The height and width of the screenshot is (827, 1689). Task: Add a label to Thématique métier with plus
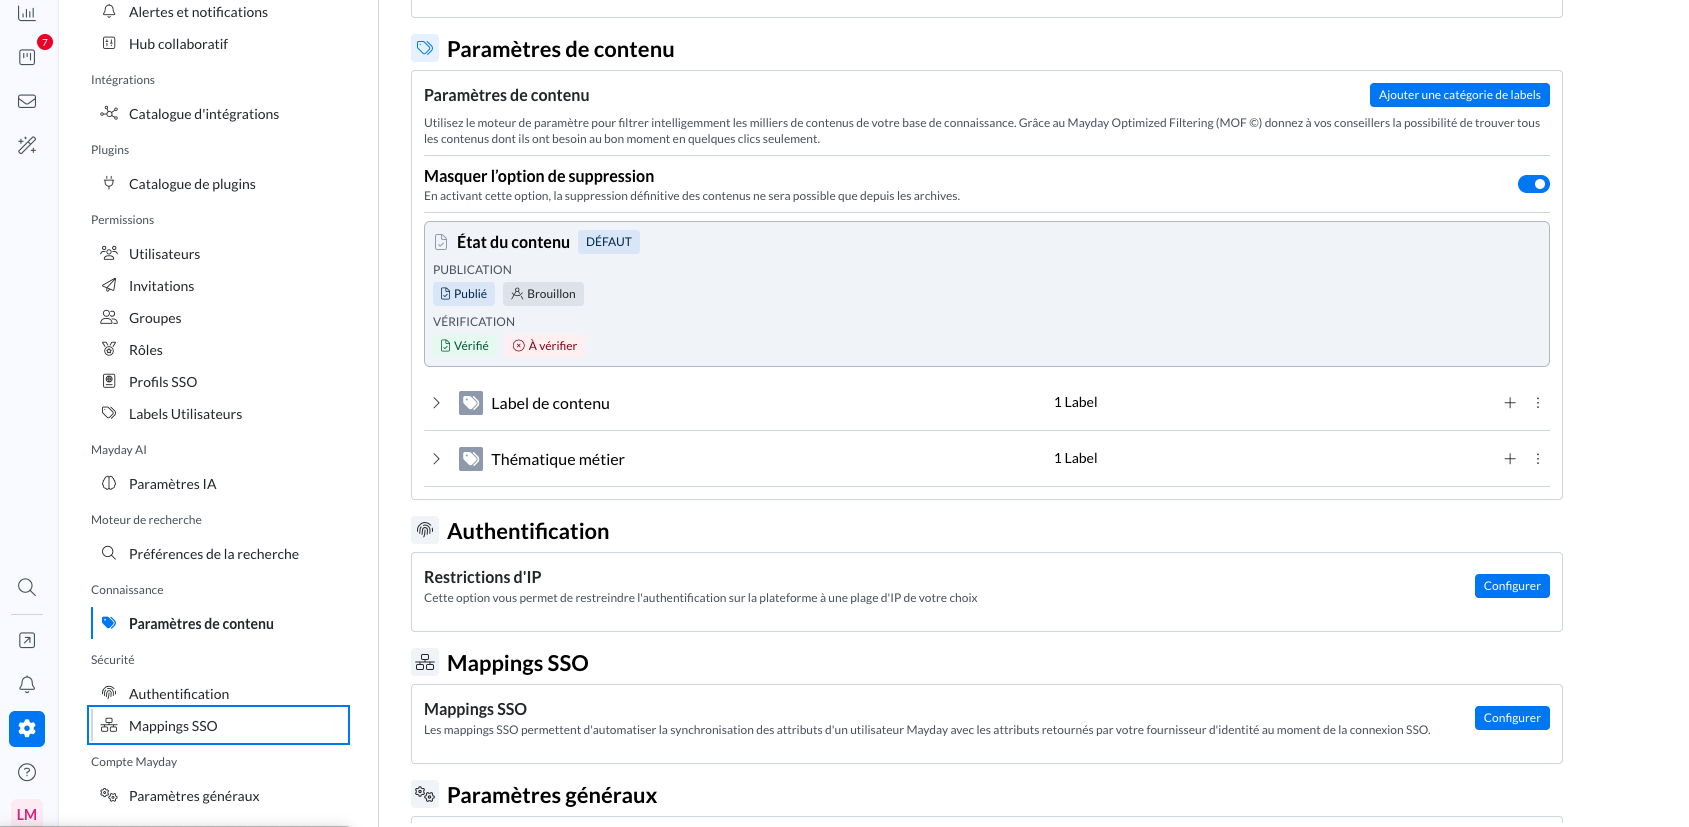click(x=1510, y=459)
